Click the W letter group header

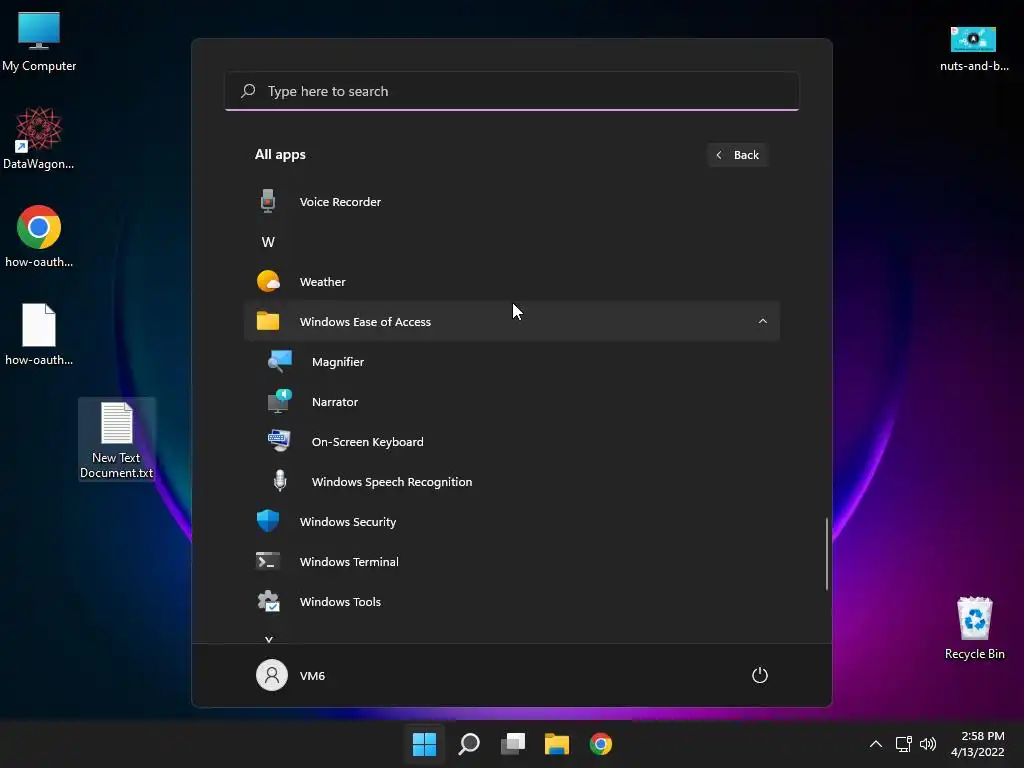click(x=268, y=242)
